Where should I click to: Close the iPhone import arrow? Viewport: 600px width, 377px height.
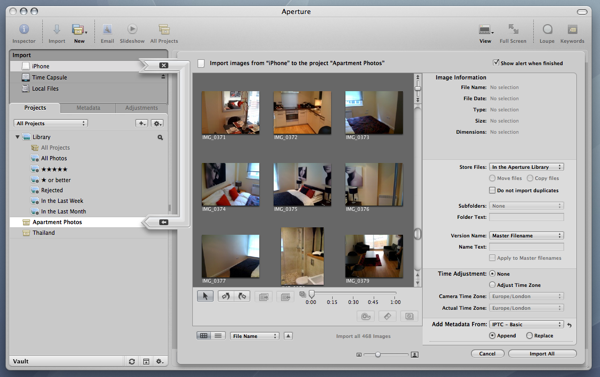pos(164,65)
